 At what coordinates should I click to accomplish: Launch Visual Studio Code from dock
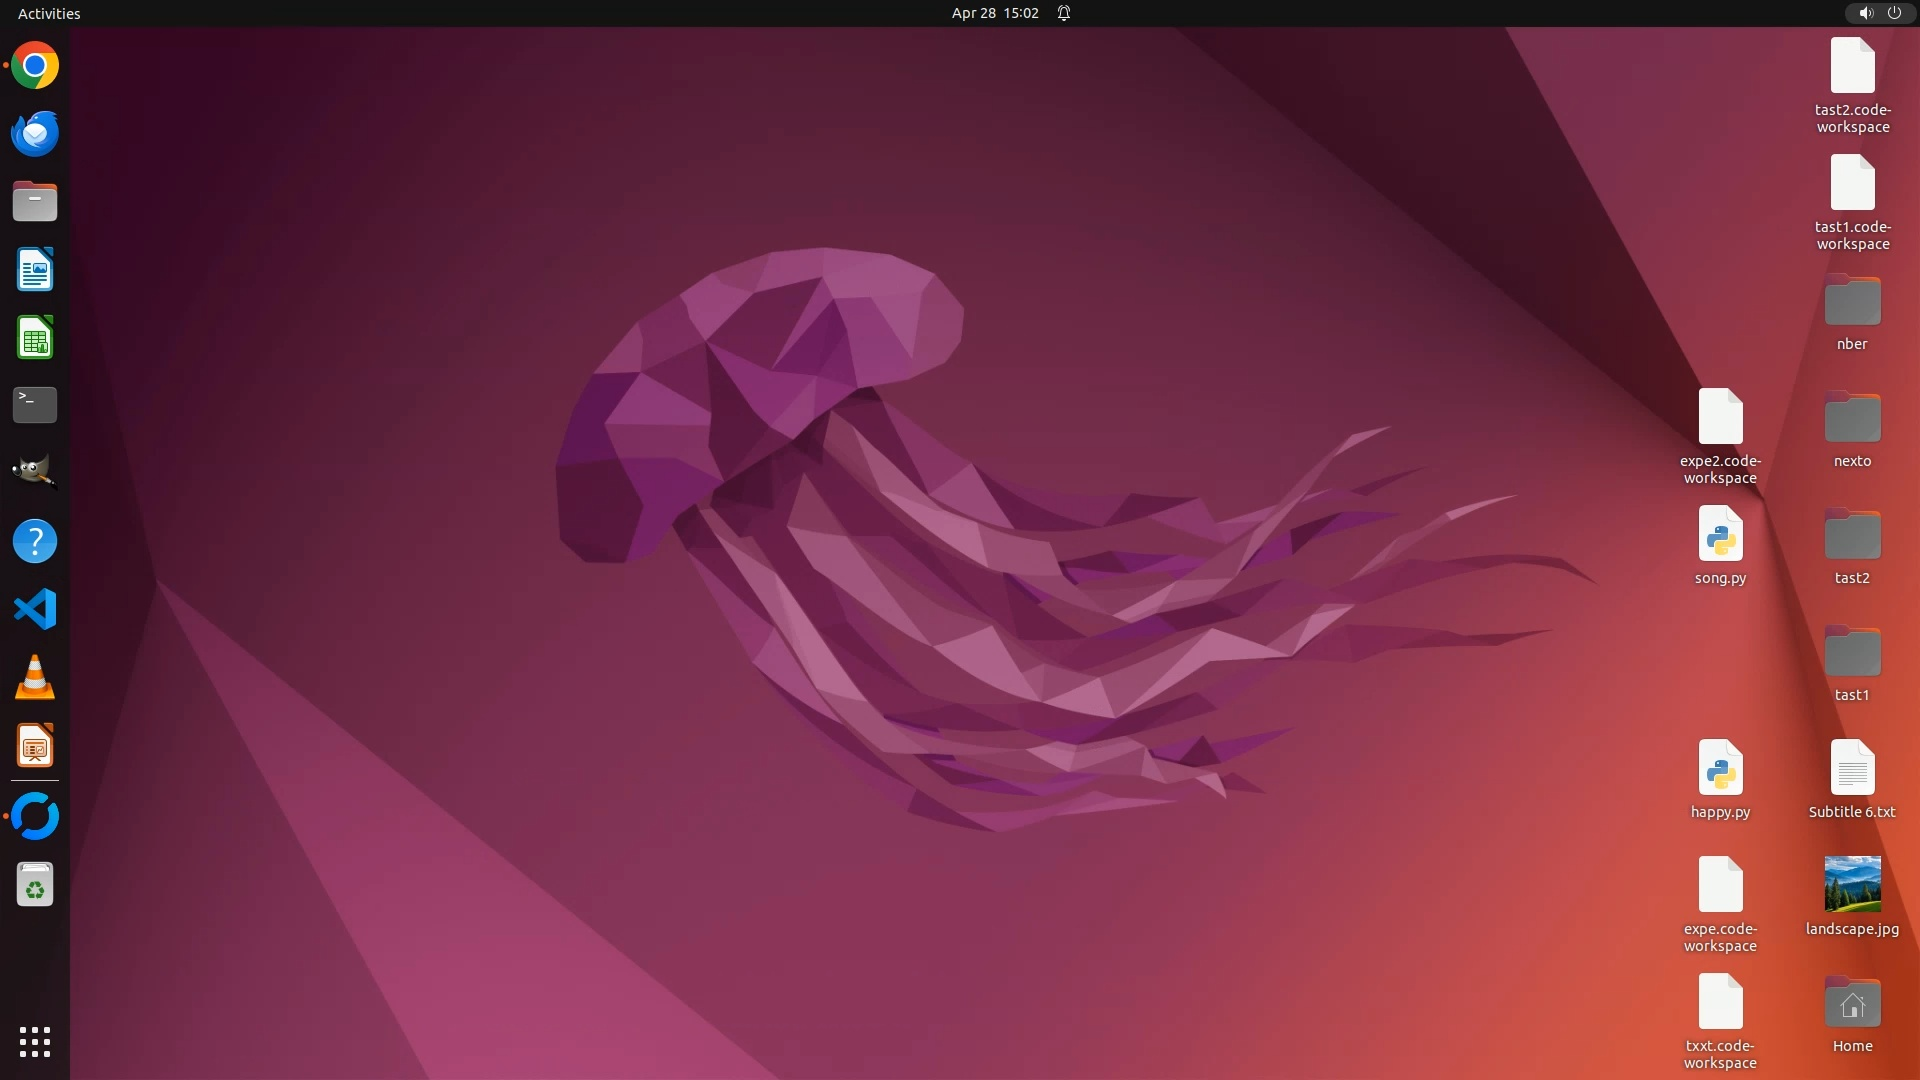click(x=35, y=609)
